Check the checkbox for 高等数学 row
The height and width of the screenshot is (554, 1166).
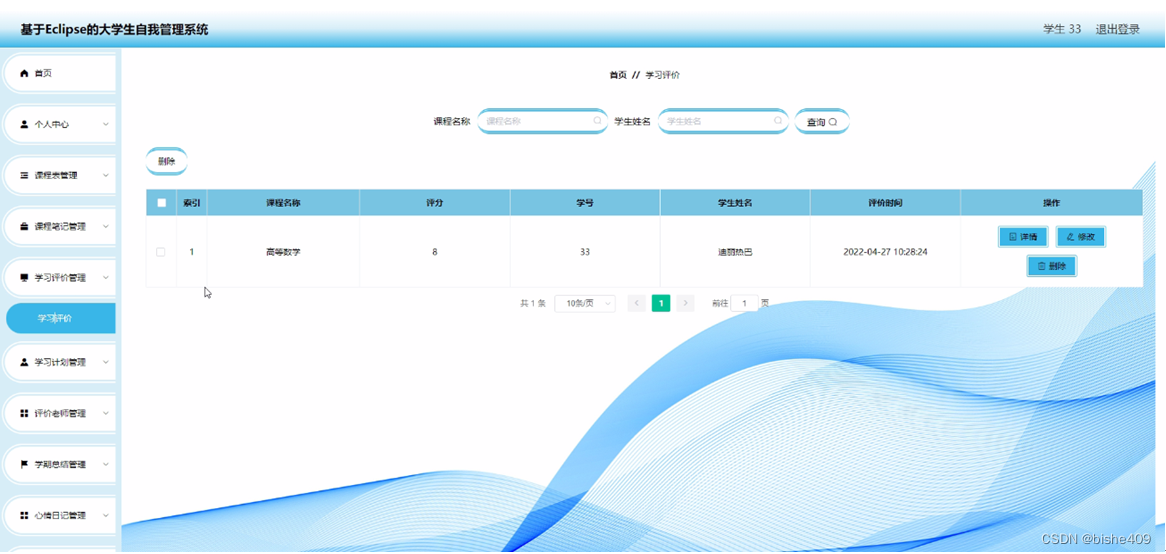[161, 252]
